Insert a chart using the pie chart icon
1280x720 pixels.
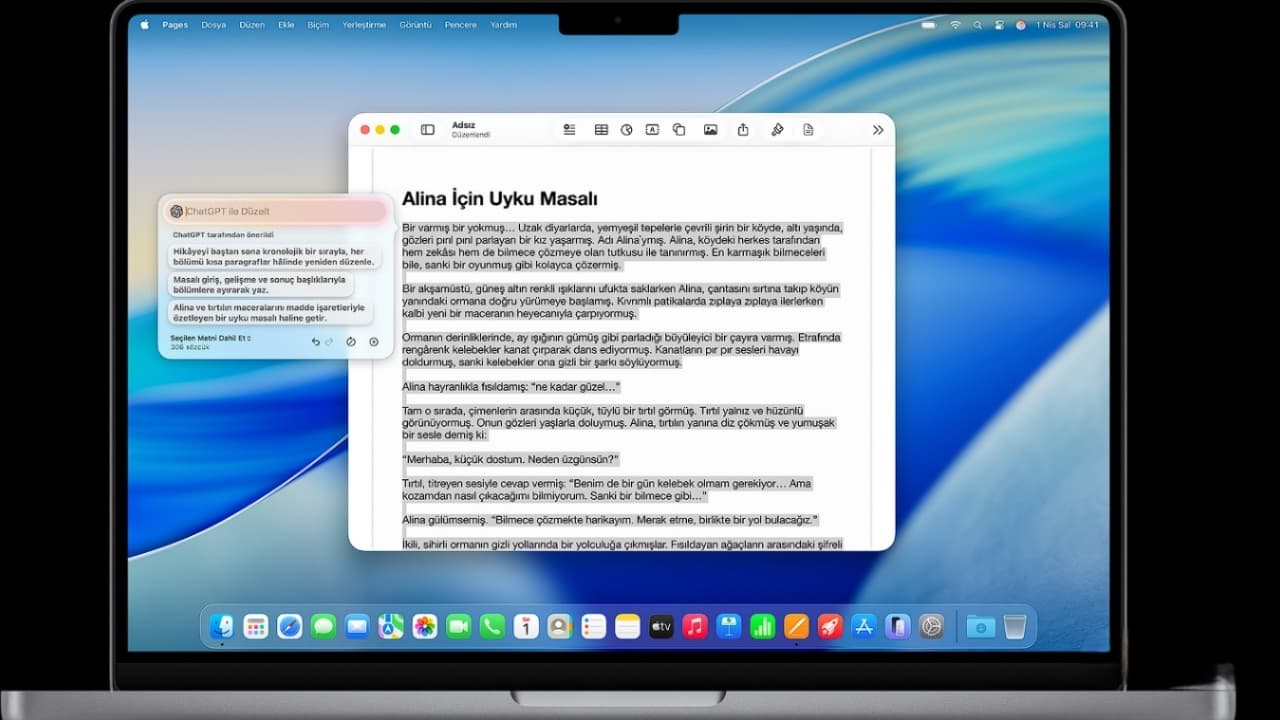coord(626,130)
